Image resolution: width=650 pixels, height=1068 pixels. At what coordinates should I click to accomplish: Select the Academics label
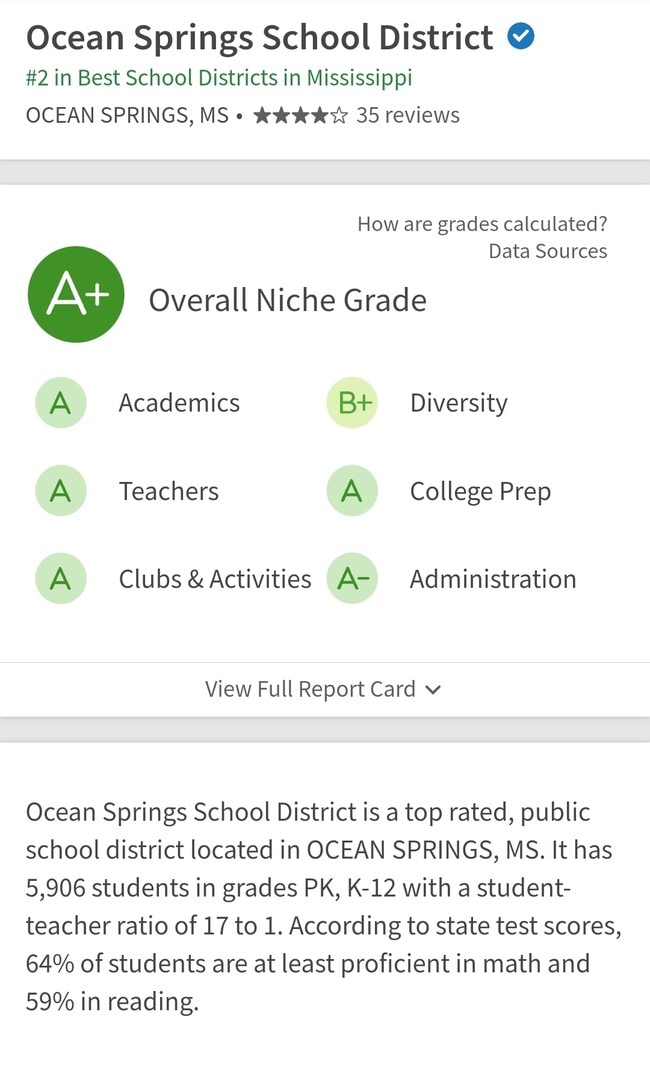[x=179, y=403]
